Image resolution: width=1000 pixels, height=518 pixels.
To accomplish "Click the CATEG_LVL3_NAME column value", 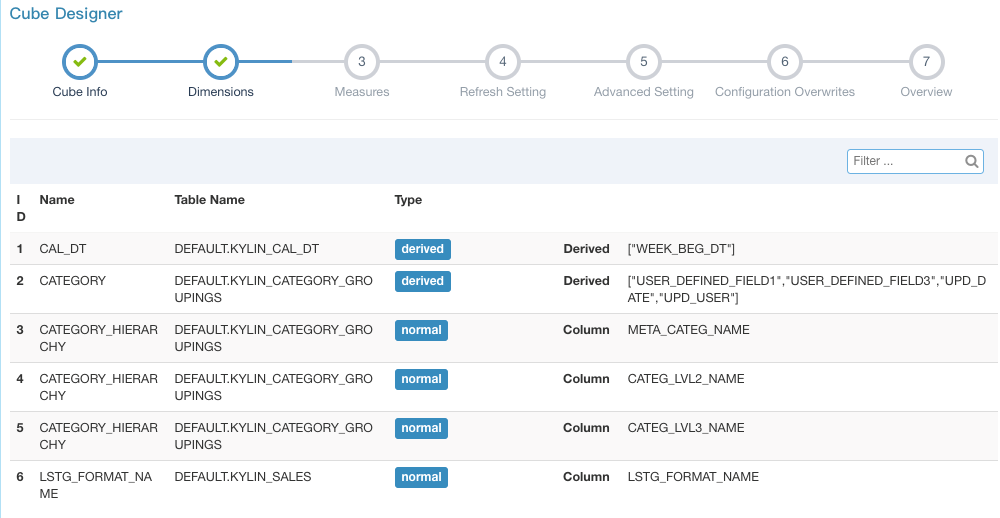I will click(686, 427).
